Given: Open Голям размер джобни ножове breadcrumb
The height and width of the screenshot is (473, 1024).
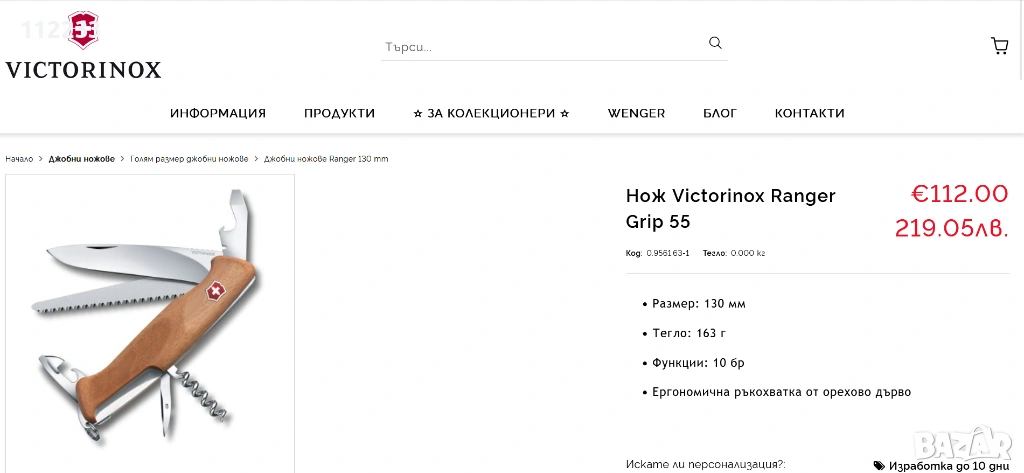Looking at the screenshot, I should pyautogui.click(x=189, y=159).
